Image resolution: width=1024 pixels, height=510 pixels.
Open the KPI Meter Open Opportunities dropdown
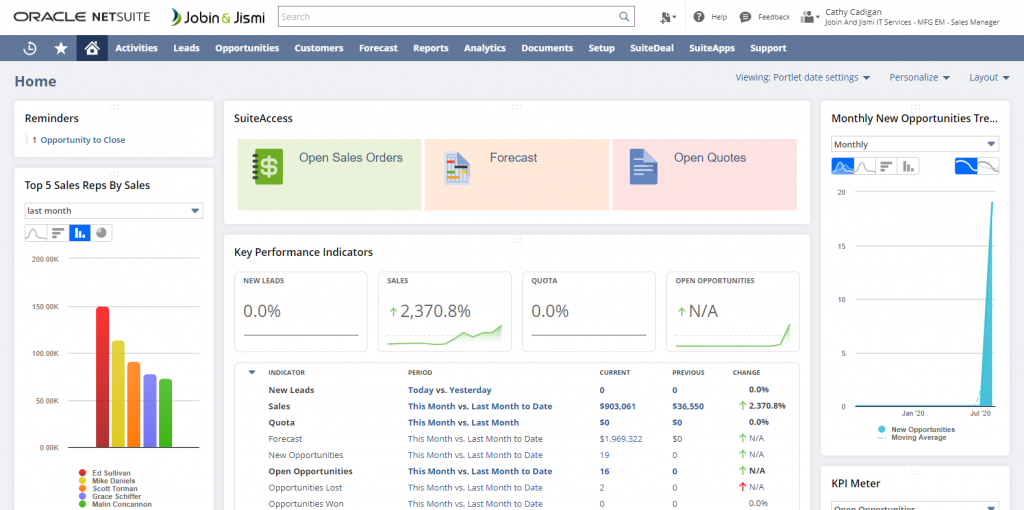tap(915, 507)
